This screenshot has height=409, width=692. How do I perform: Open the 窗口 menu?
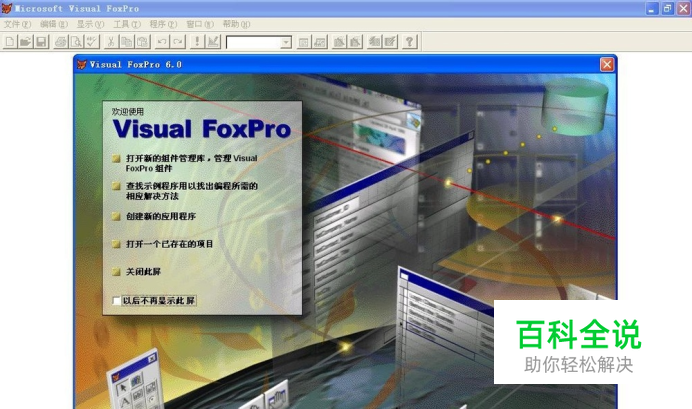199,24
